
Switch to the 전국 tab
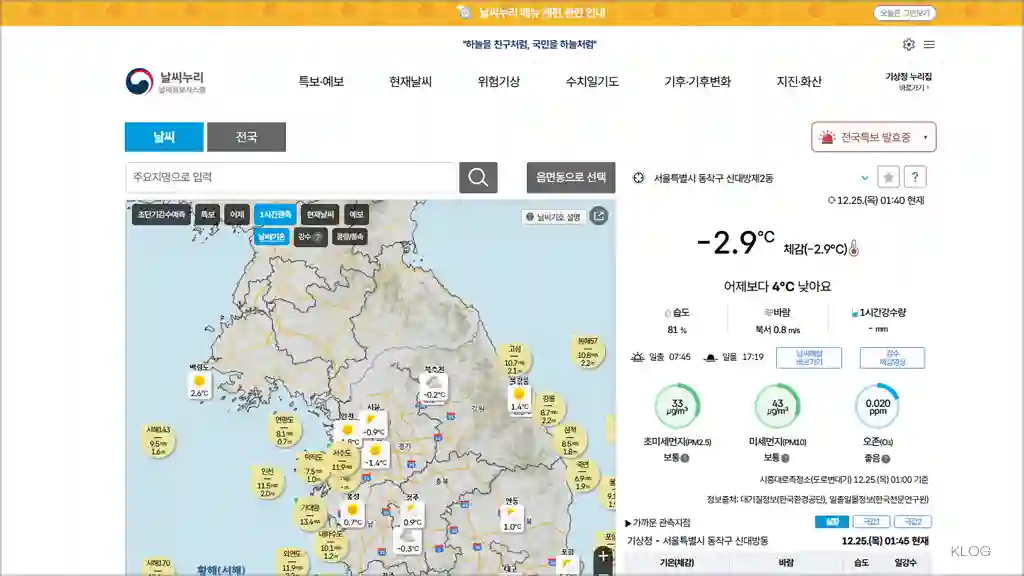[x=246, y=137]
